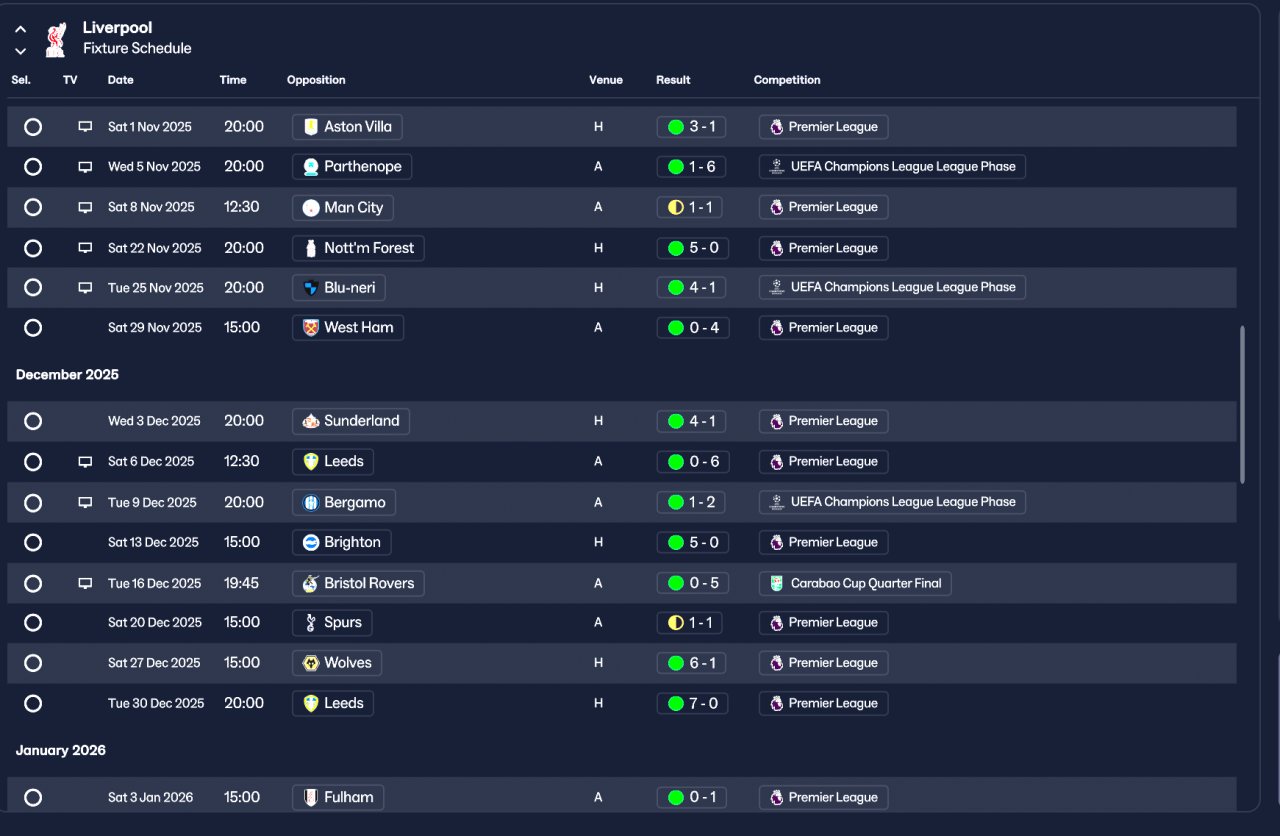Screen dimensions: 1280x836
Task: Click the Liverpool club crest icon
Action: tap(56, 39)
